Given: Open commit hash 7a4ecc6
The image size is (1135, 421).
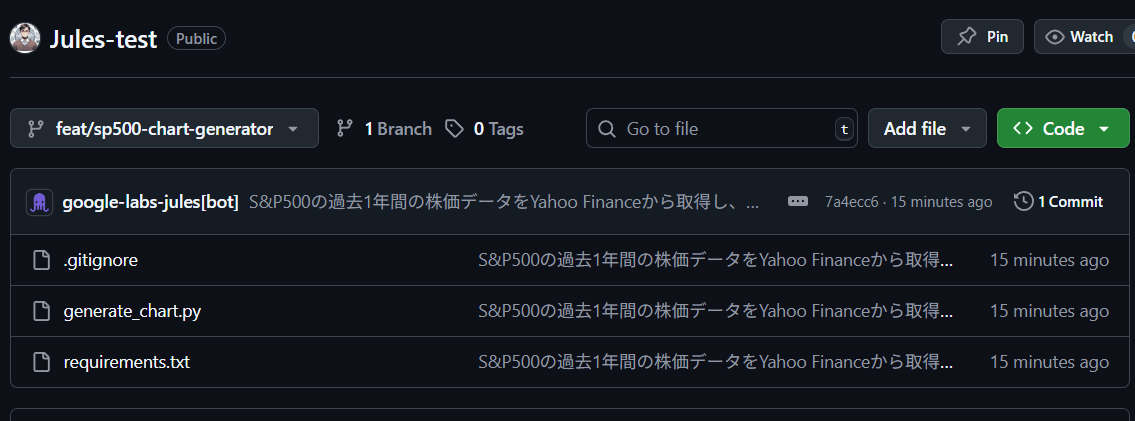Looking at the screenshot, I should (x=851, y=202).
